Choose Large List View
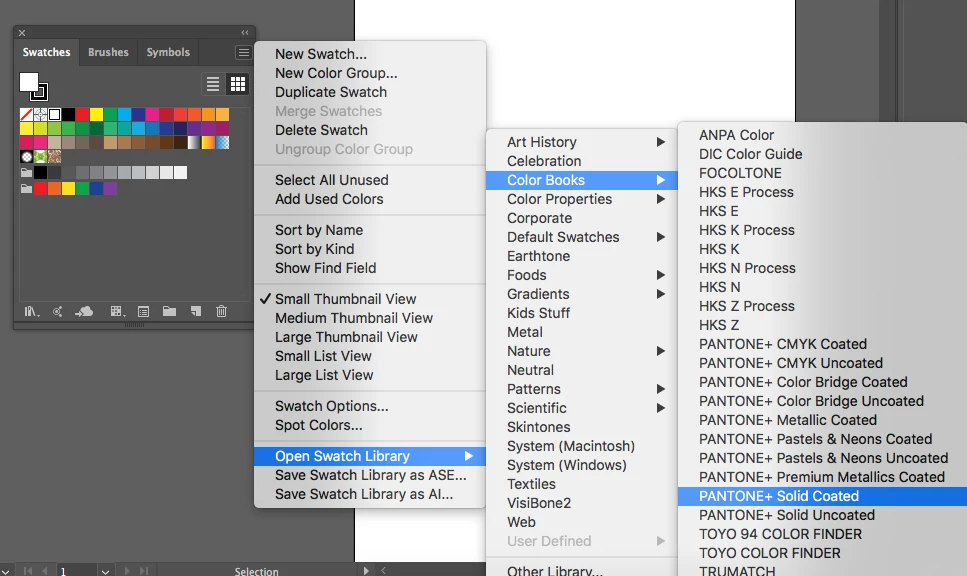967x576 pixels. [x=371, y=375]
